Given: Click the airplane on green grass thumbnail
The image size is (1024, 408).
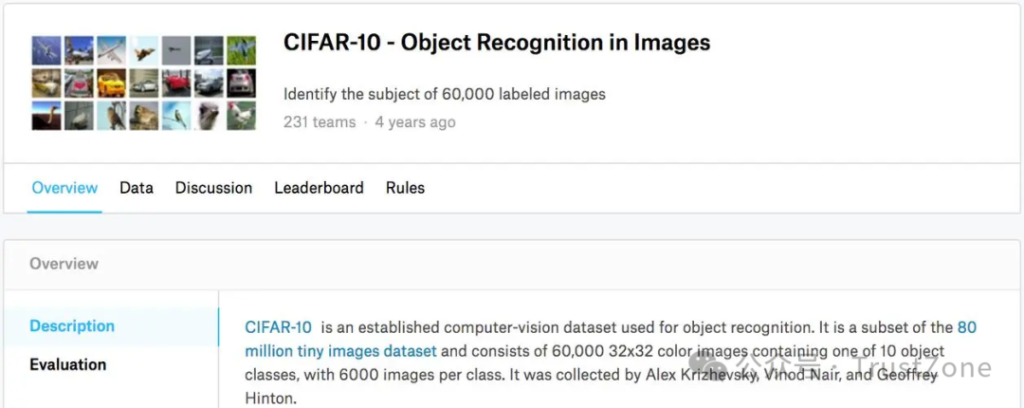Looking at the screenshot, I should [241, 51].
